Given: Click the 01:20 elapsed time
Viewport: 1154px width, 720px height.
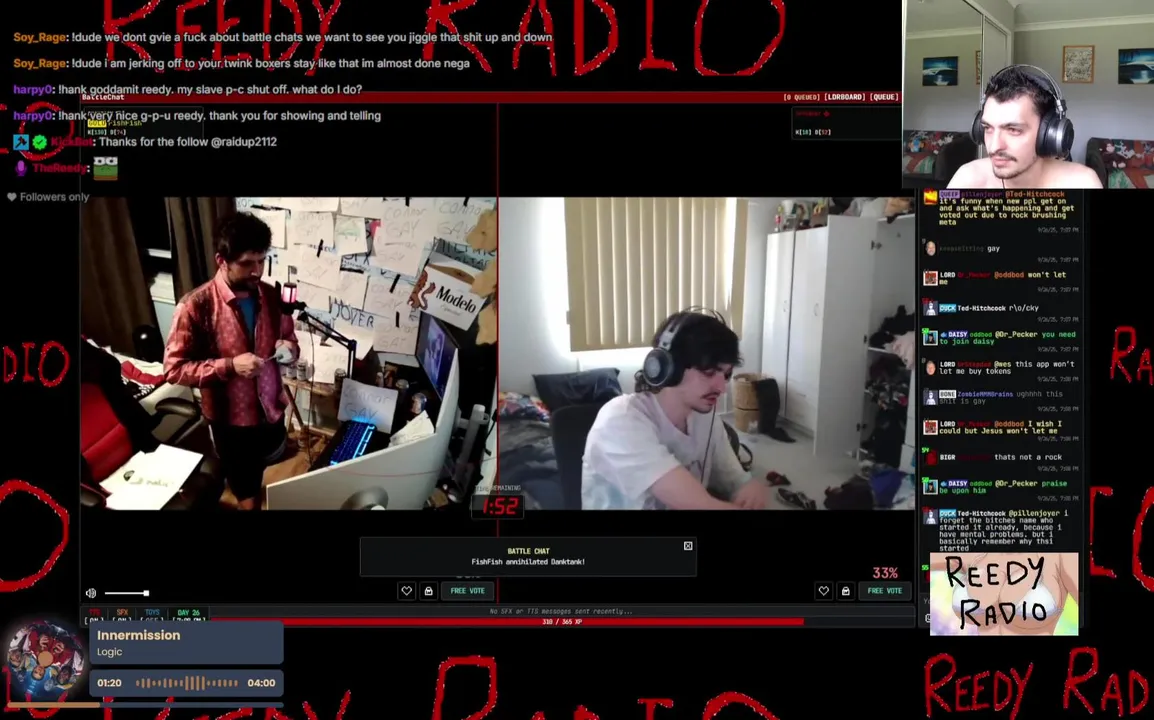Looking at the screenshot, I should pos(109,682).
